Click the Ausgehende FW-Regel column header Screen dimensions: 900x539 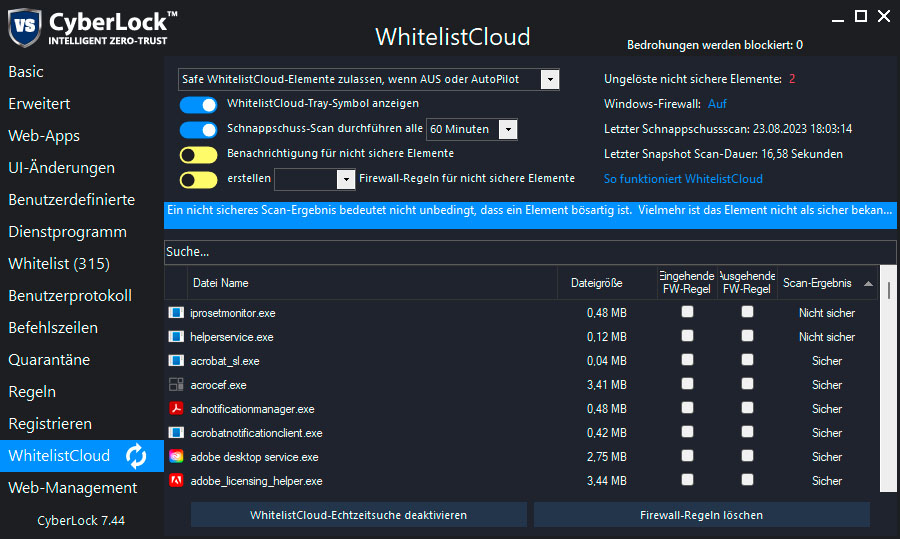[747, 283]
